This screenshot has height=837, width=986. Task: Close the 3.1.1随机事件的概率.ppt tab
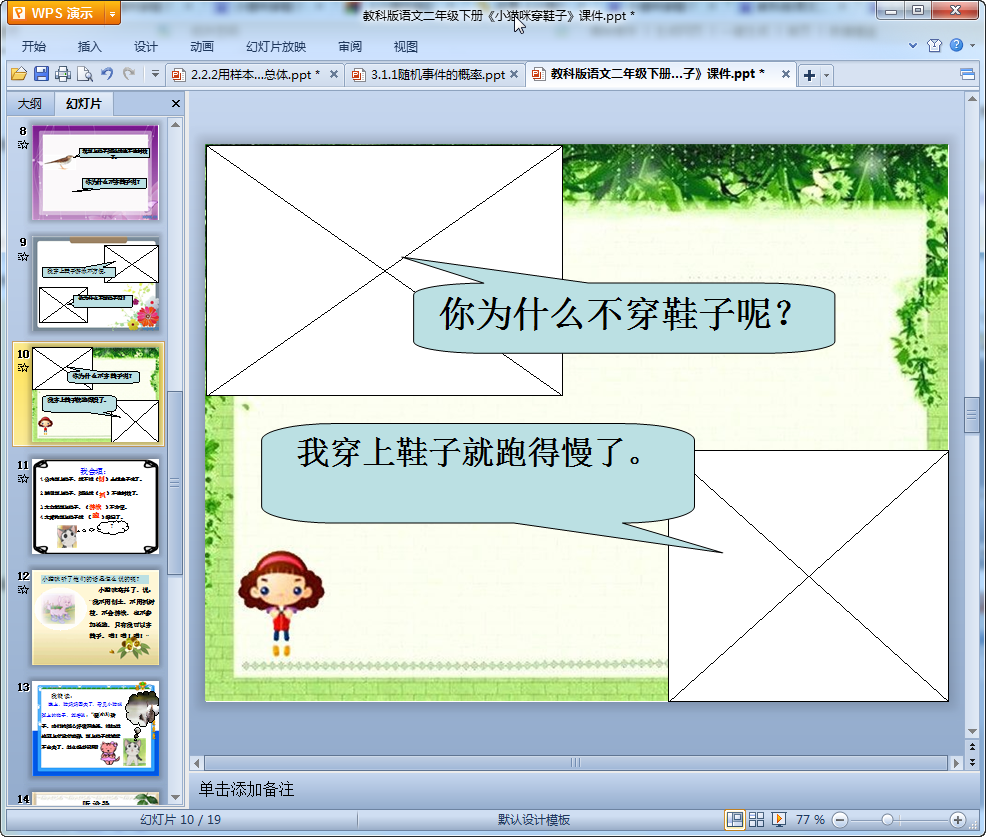[514, 74]
